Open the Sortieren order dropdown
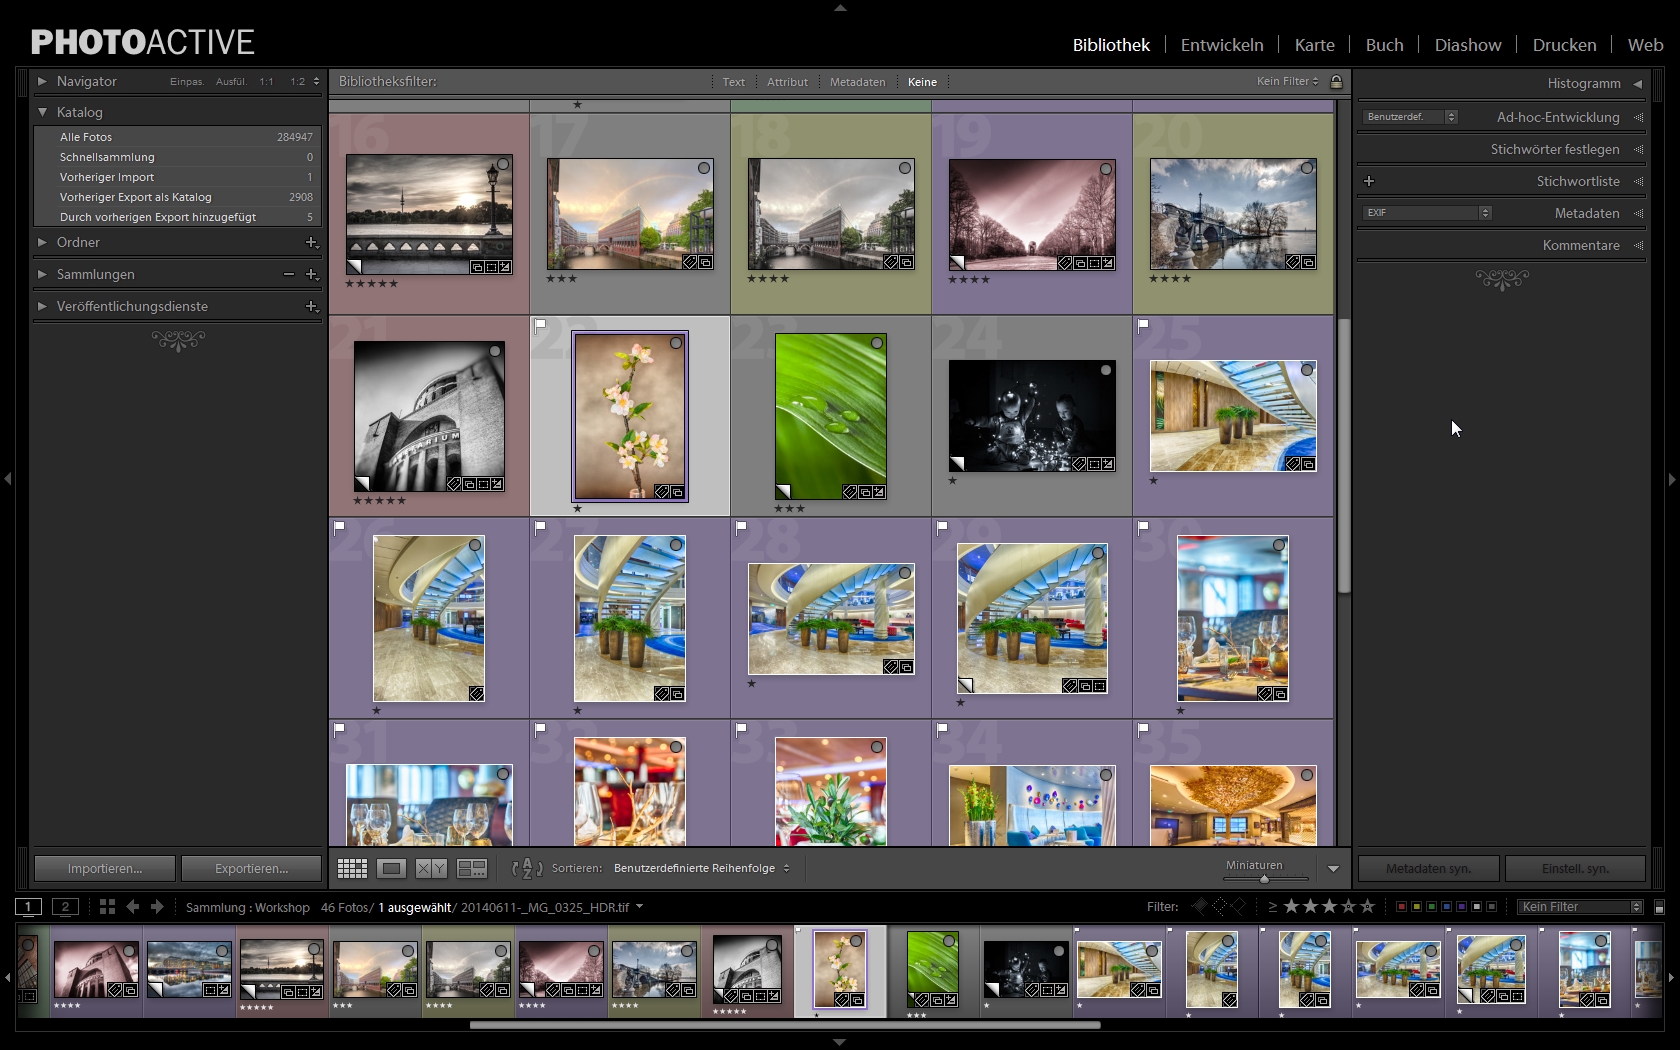 tap(701, 868)
